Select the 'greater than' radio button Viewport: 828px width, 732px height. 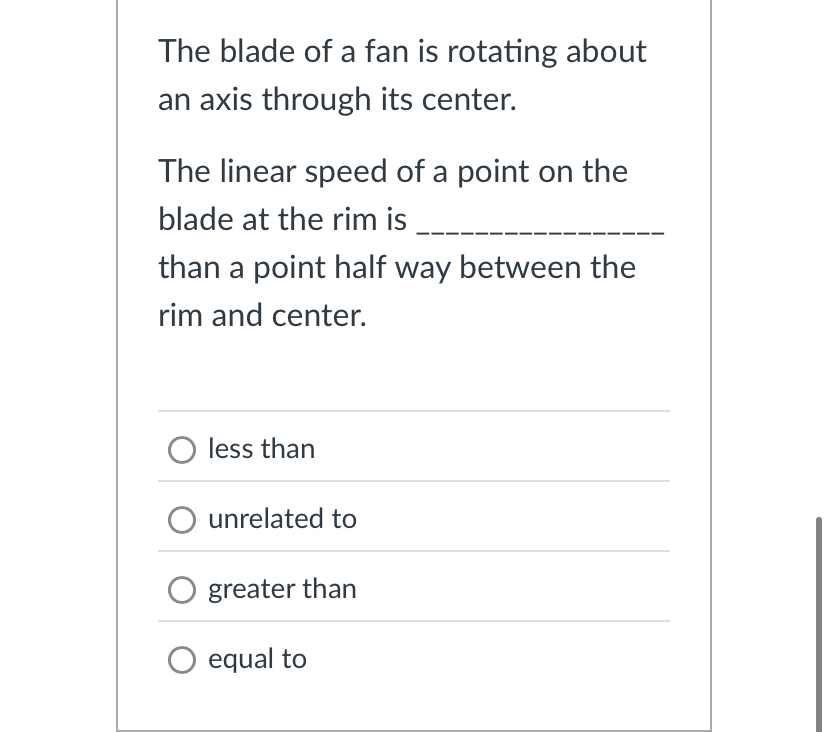(182, 590)
